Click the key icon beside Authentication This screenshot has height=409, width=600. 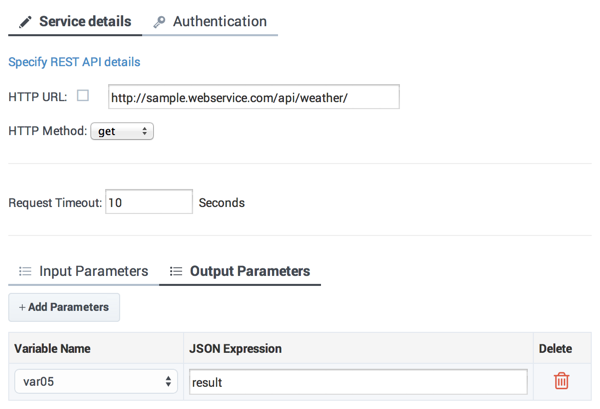[x=159, y=22]
